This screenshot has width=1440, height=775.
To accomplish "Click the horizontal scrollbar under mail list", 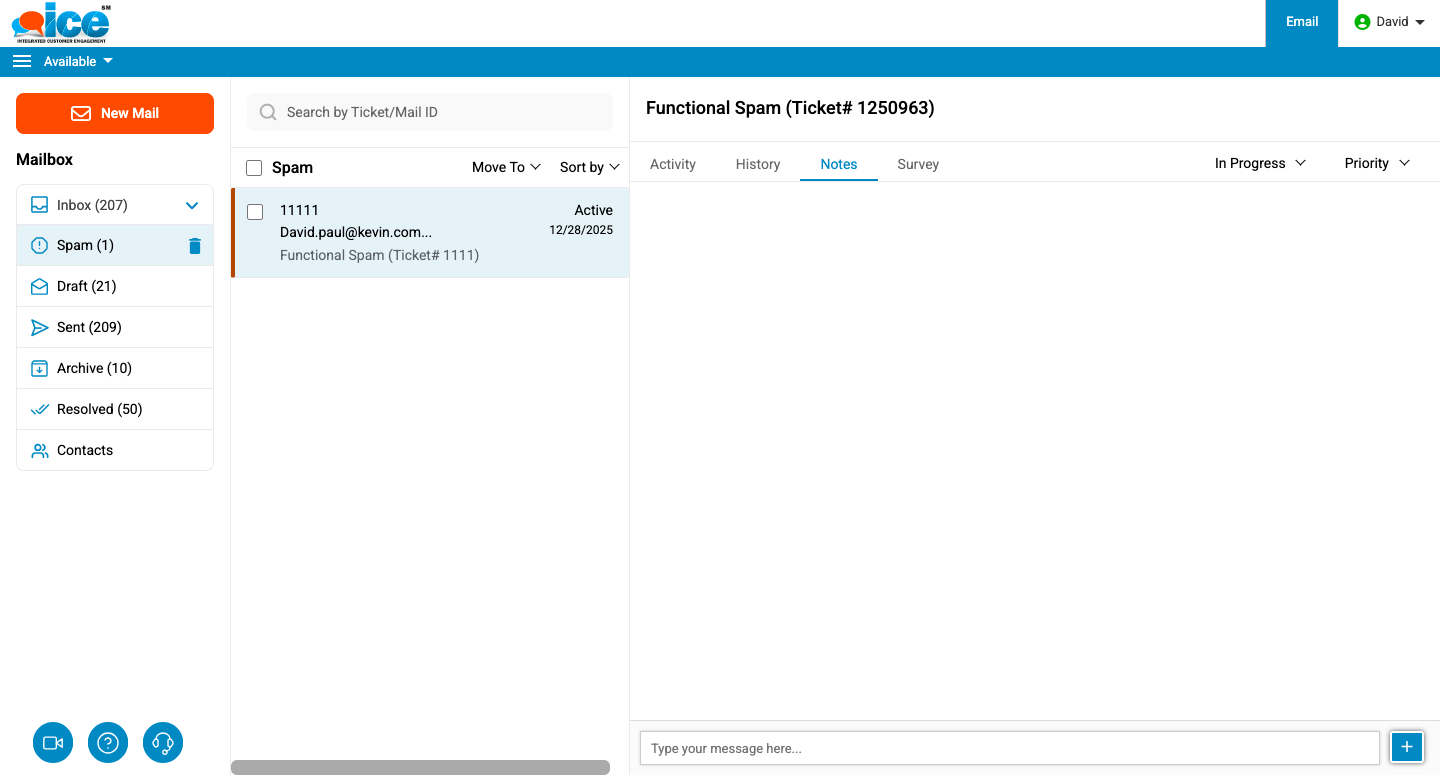I will tap(420, 767).
